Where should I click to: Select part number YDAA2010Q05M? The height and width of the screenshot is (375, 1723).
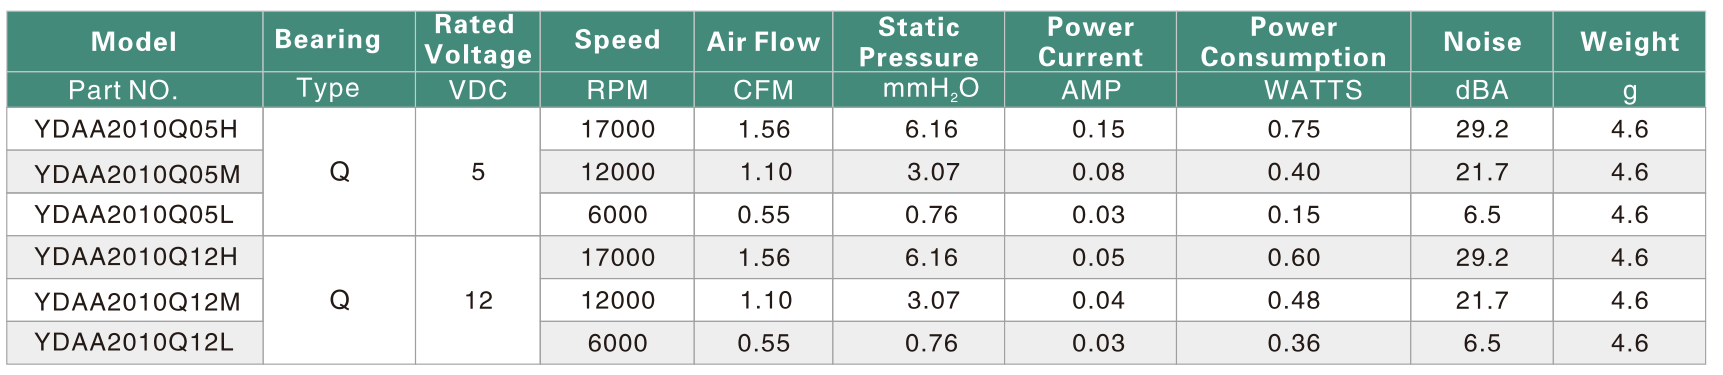click(137, 174)
